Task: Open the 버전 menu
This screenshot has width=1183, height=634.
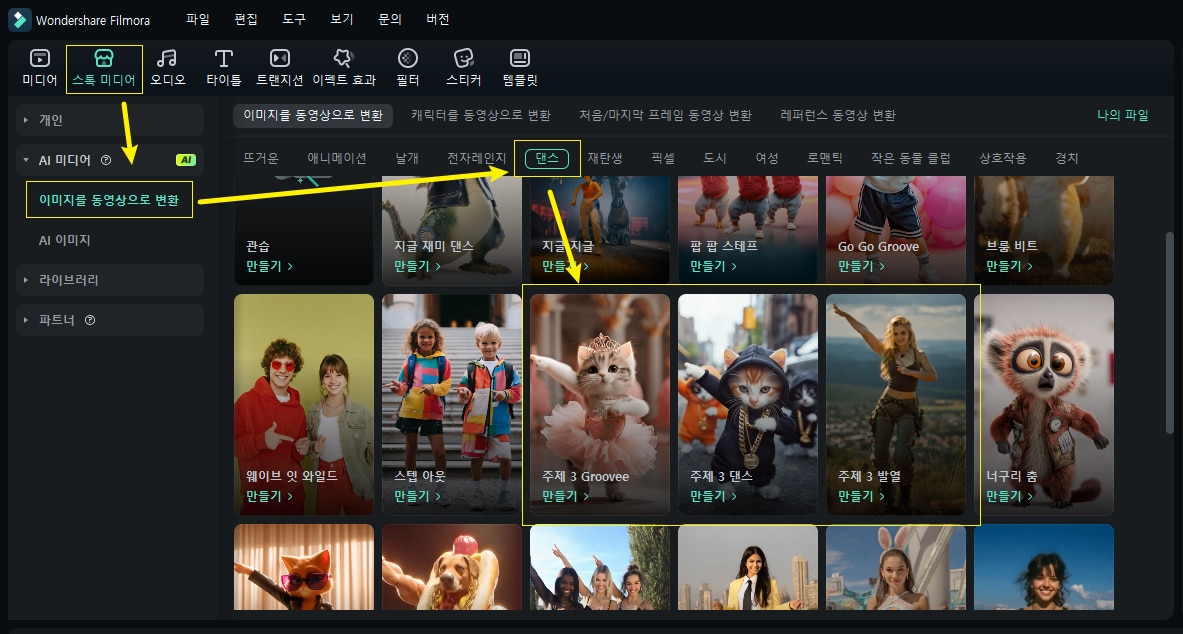Action: tap(438, 20)
